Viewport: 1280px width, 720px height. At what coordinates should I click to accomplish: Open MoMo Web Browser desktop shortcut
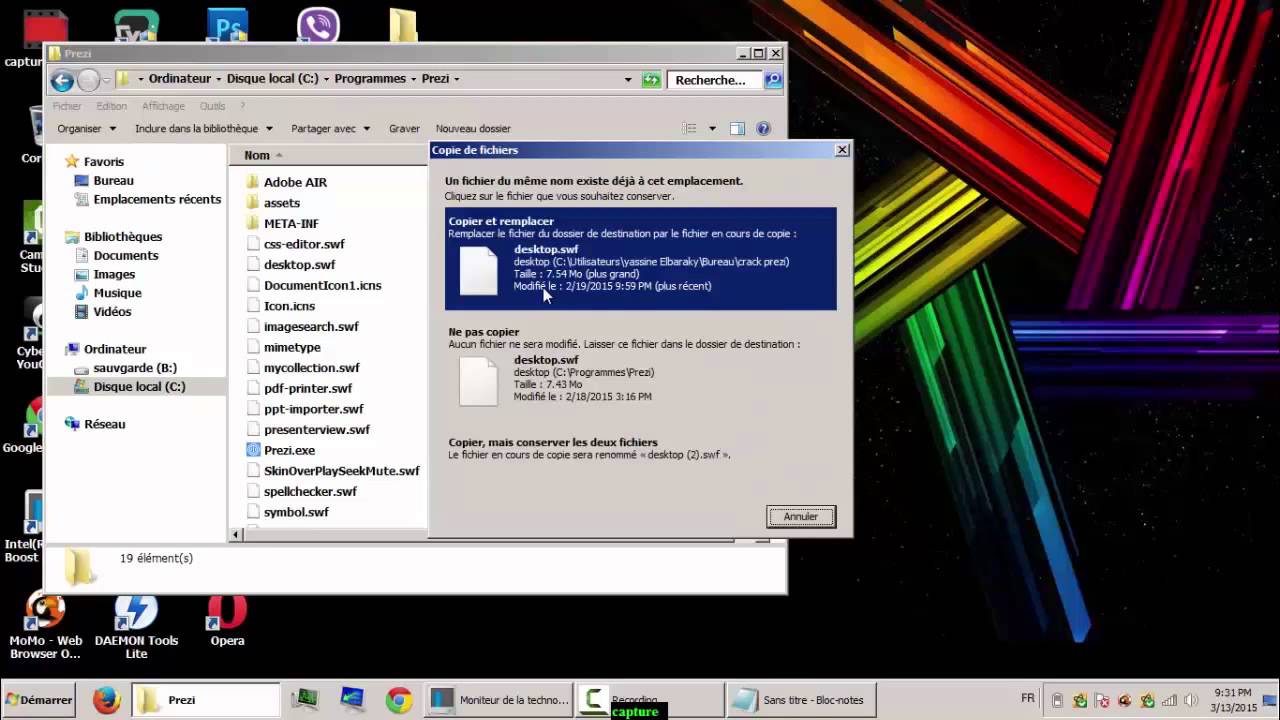click(x=45, y=627)
